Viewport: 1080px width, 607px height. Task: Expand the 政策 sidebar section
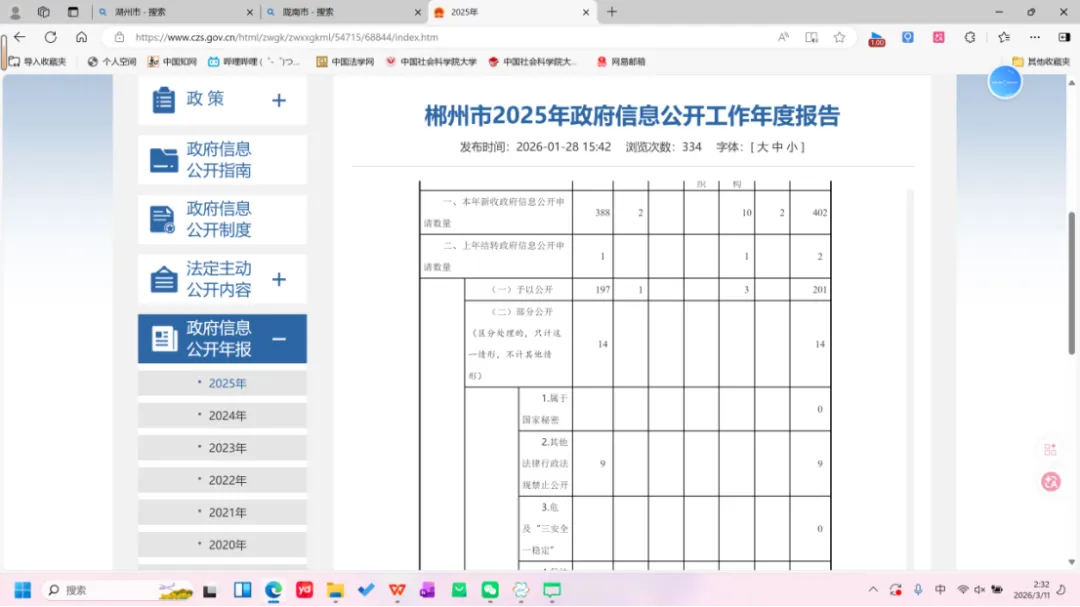click(x=279, y=101)
